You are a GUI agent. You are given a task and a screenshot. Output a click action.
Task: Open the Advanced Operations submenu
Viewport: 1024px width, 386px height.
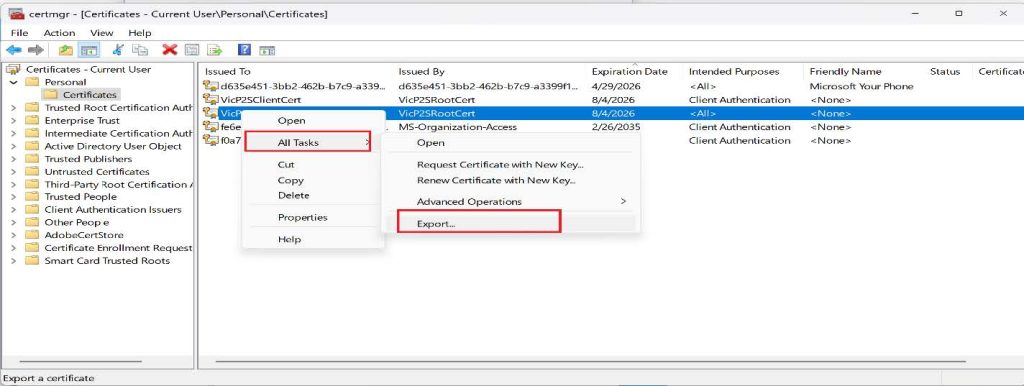pos(511,202)
